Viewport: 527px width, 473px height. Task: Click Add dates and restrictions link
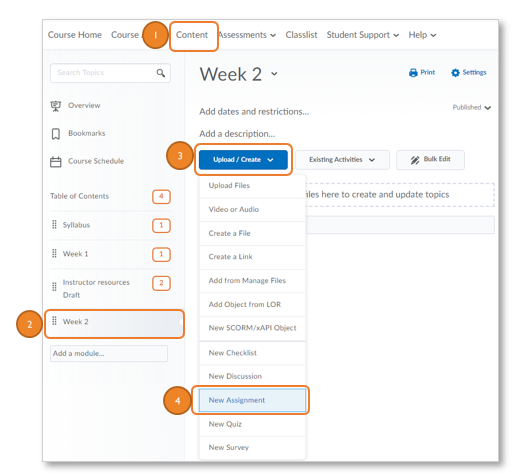point(254,112)
